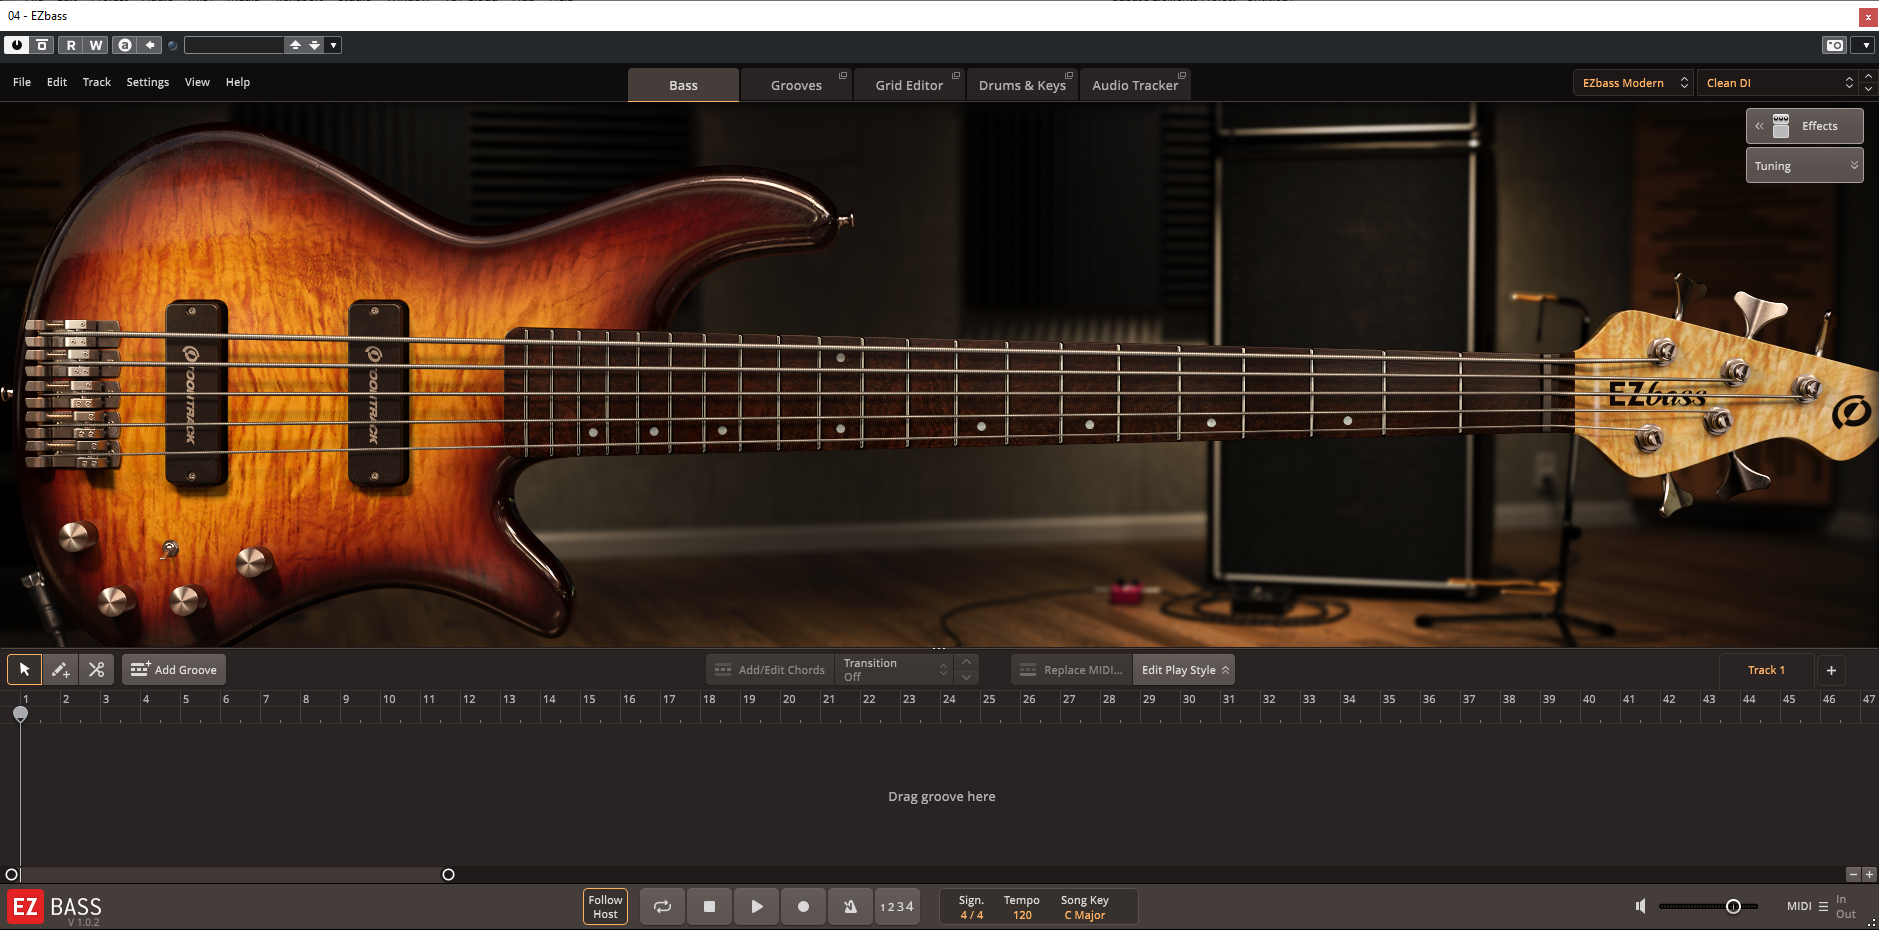Viewport: 1879px width, 930px height.
Task: Click the host freeze/bypass square icon
Action: [42, 45]
